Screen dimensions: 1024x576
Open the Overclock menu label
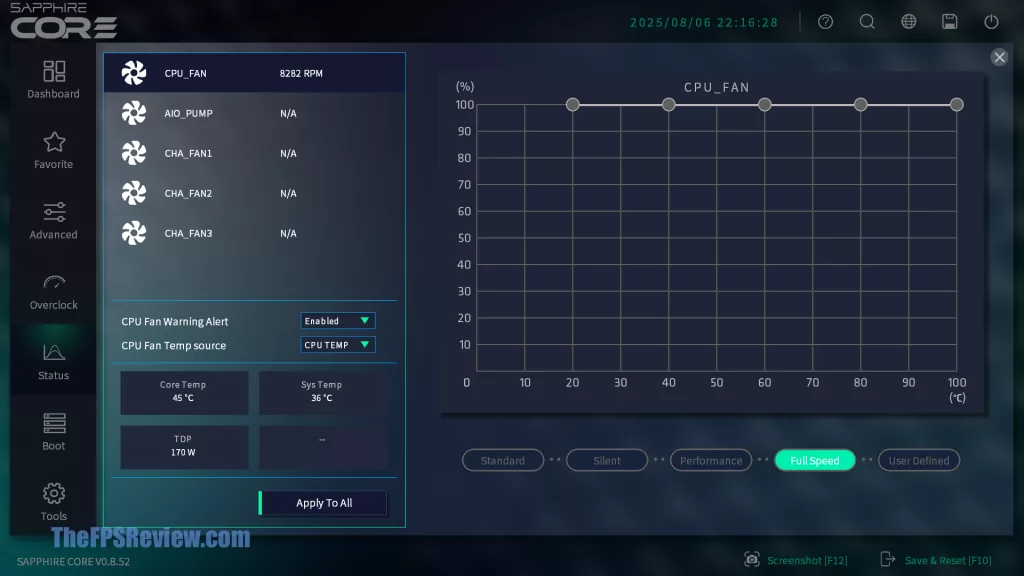[54, 305]
